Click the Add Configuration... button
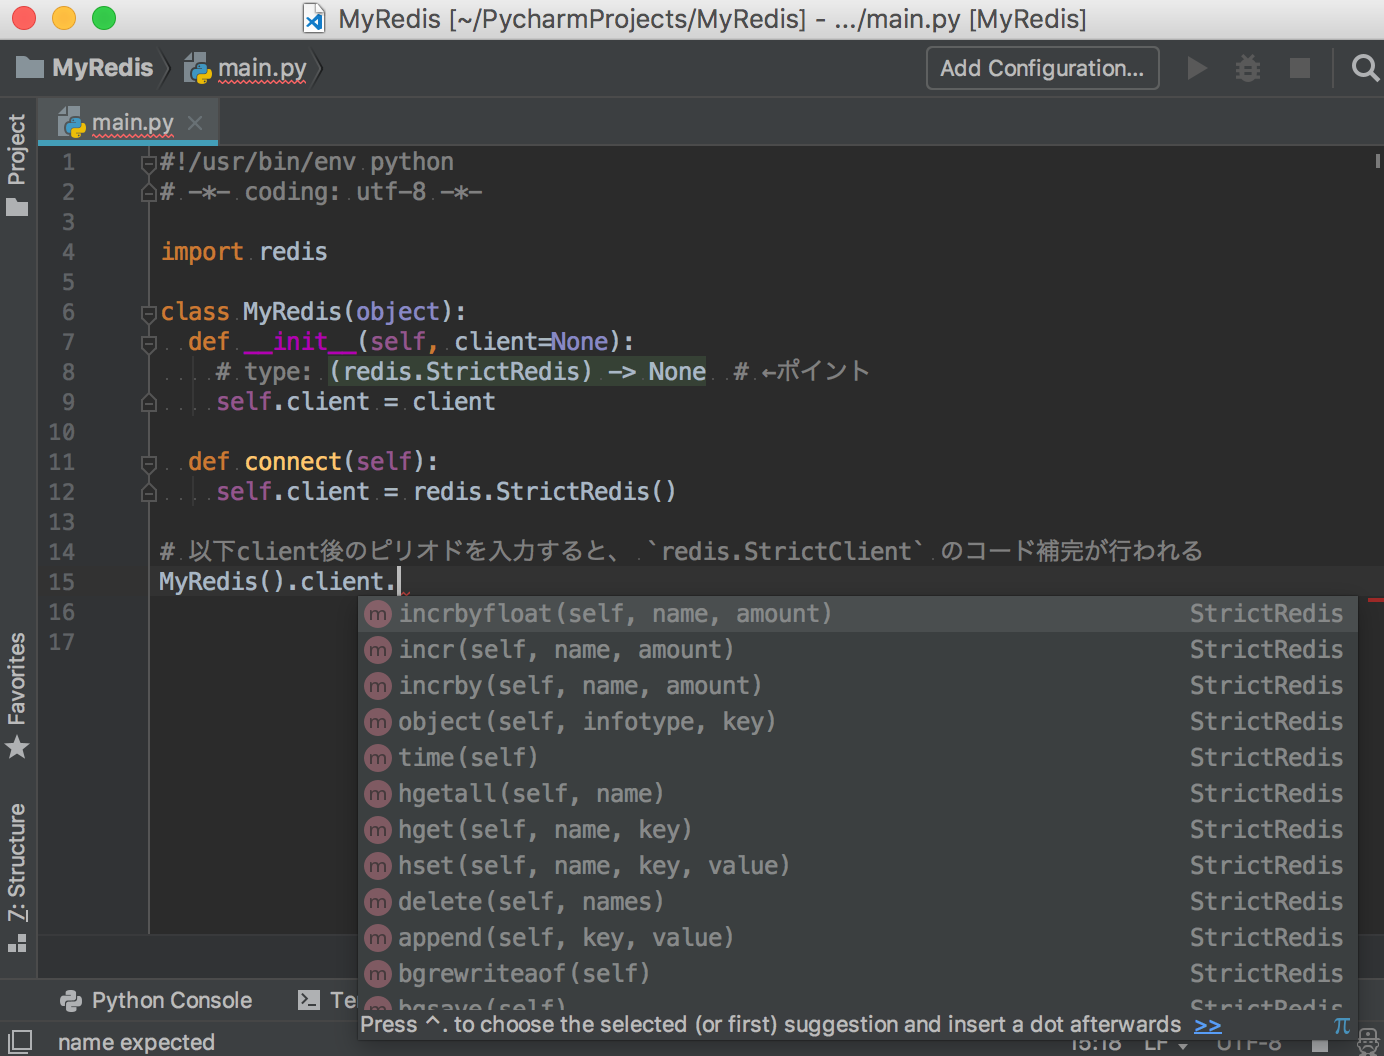Screen dimensions: 1384x1056 click(1042, 68)
